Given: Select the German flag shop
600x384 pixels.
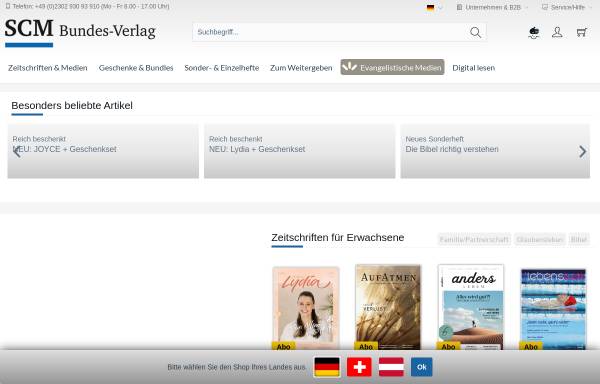Looking at the screenshot, I should [327, 367].
